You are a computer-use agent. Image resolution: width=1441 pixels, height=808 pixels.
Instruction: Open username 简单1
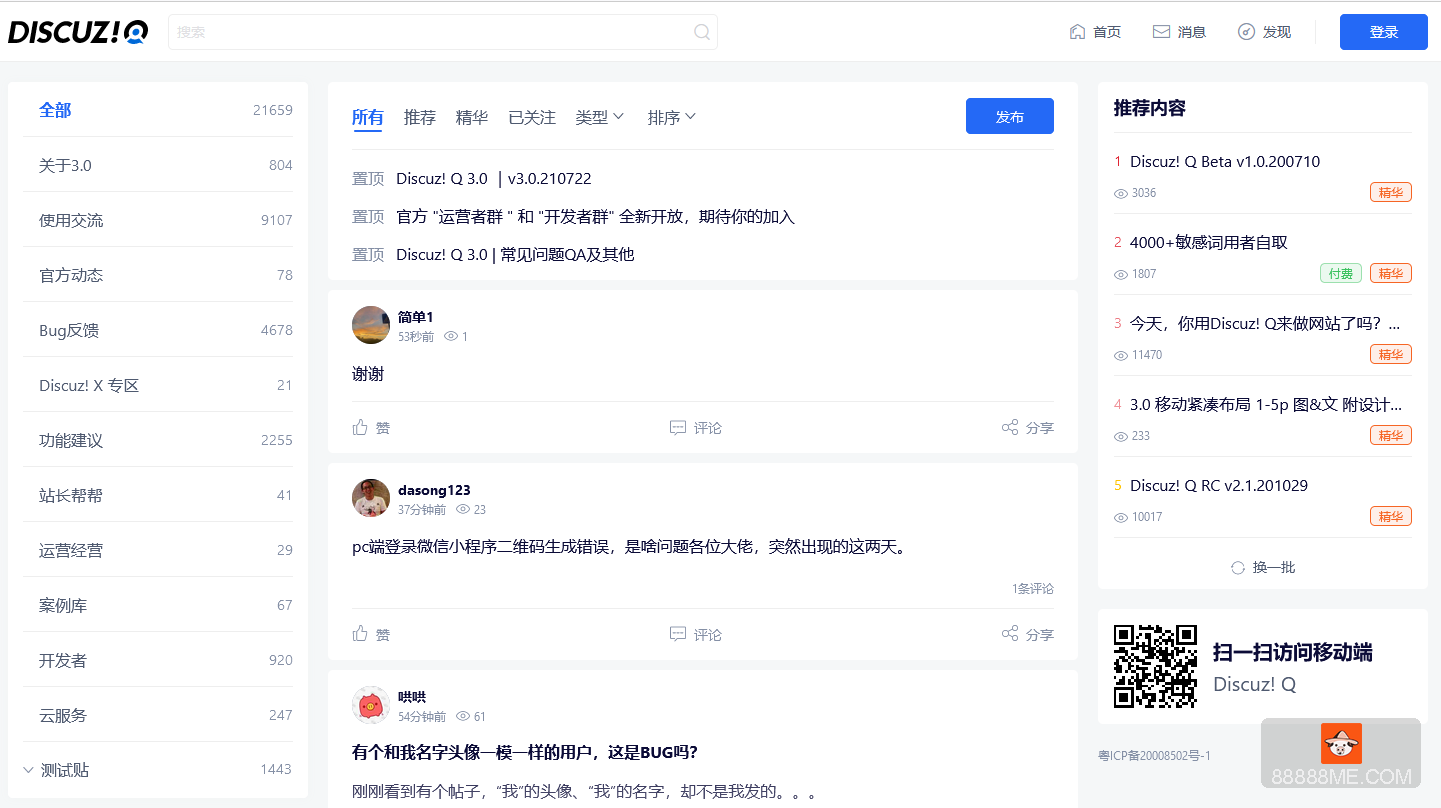[416, 317]
